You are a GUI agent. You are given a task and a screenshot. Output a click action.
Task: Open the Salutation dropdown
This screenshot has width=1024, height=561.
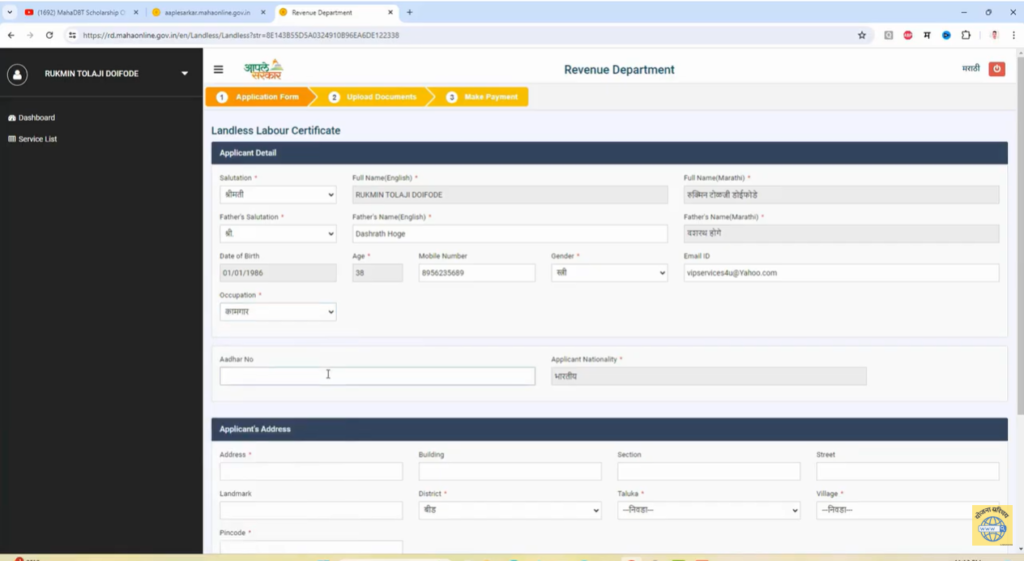(278, 195)
